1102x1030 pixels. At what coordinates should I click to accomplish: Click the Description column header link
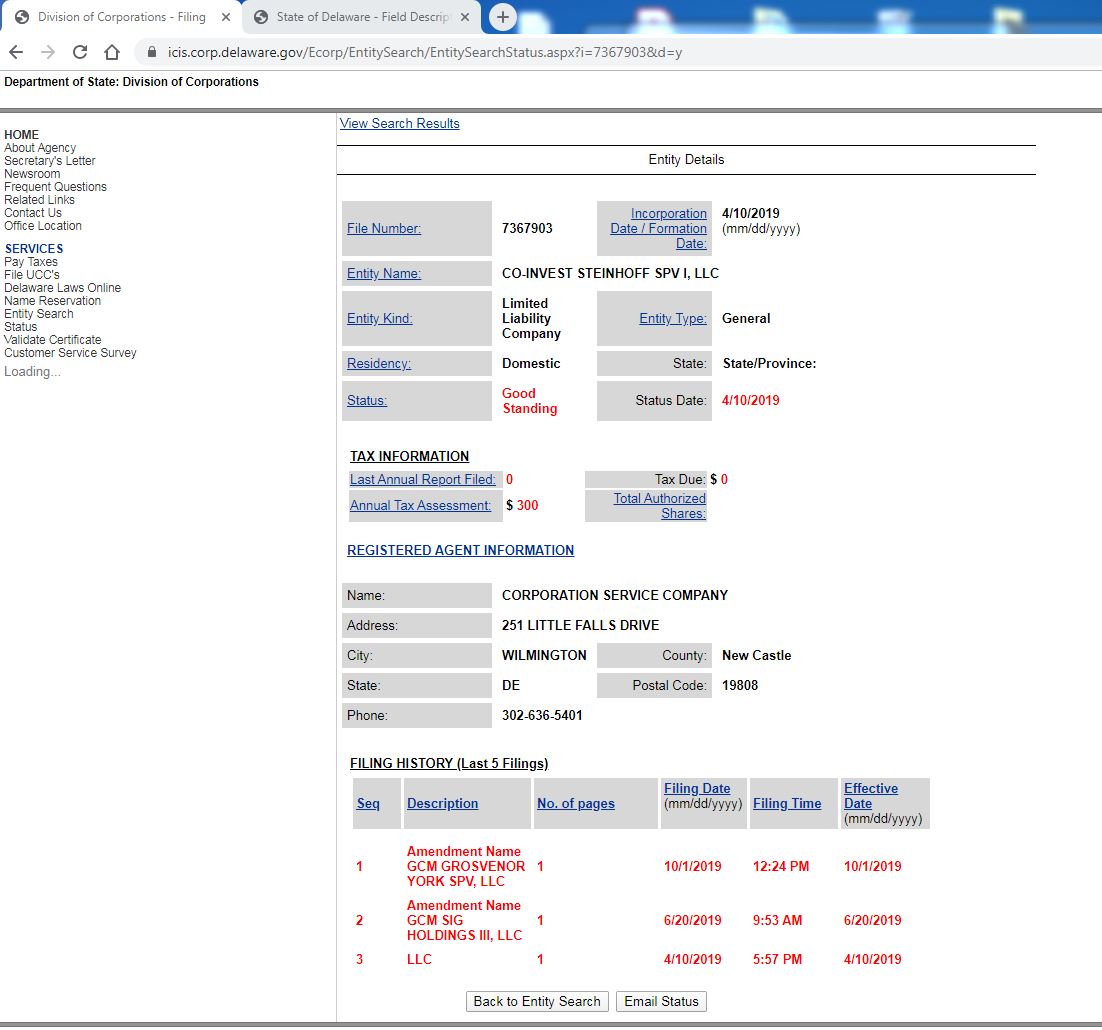tap(442, 803)
